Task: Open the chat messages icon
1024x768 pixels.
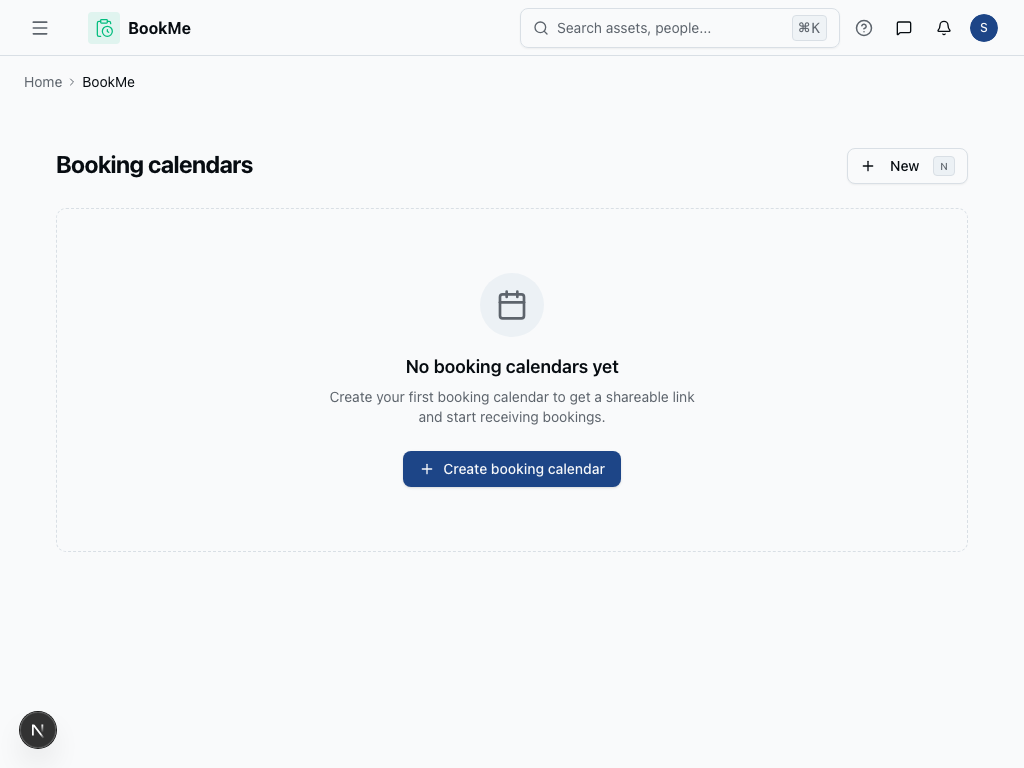Action: pos(904,28)
